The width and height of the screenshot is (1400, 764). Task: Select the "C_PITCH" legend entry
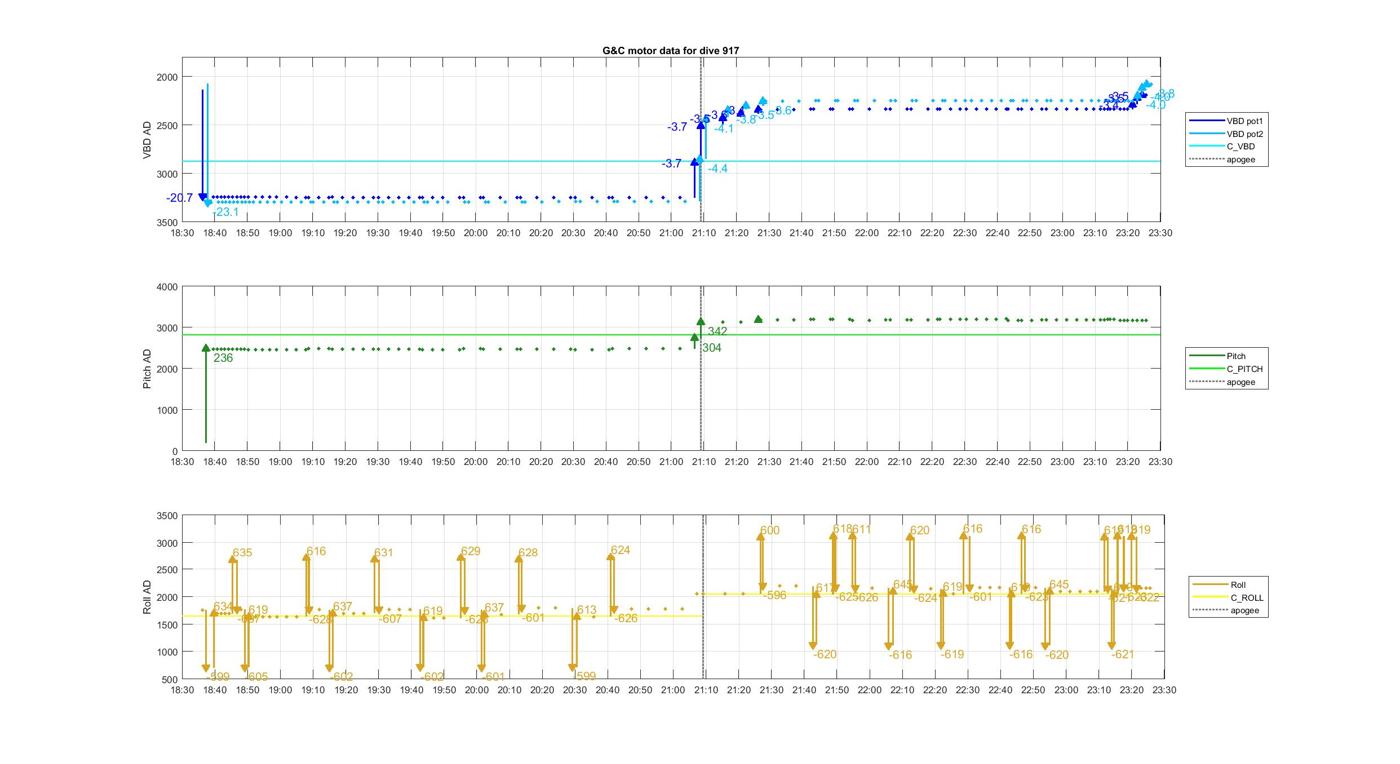(x=1226, y=369)
